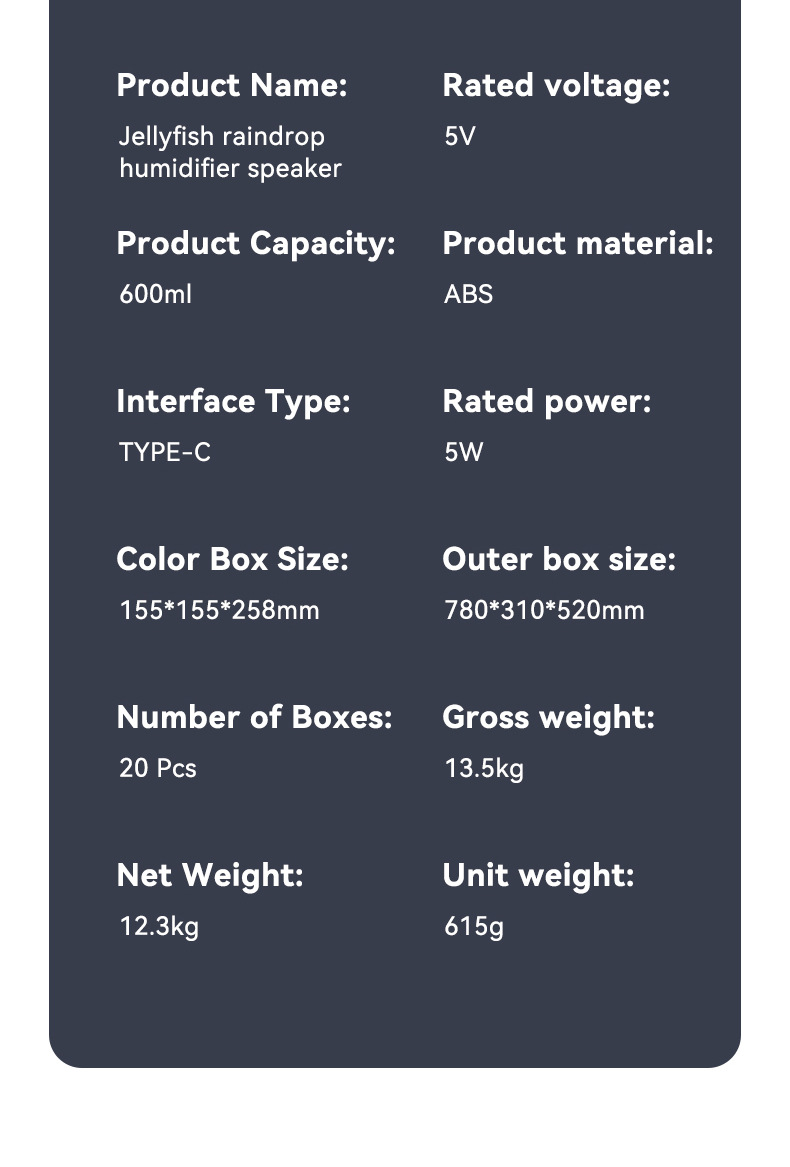Select the 780*310*520mm dimension text
This screenshot has width=790, height=1167.
click(544, 610)
